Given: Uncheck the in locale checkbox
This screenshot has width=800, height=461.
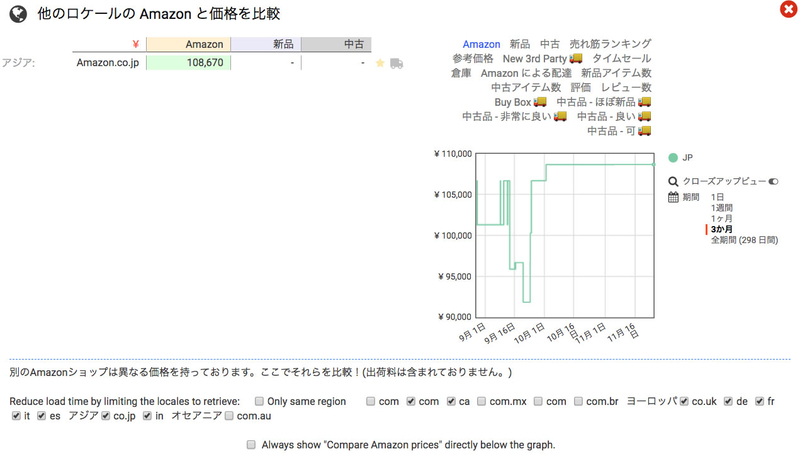Looking at the screenshot, I should coord(147,416).
